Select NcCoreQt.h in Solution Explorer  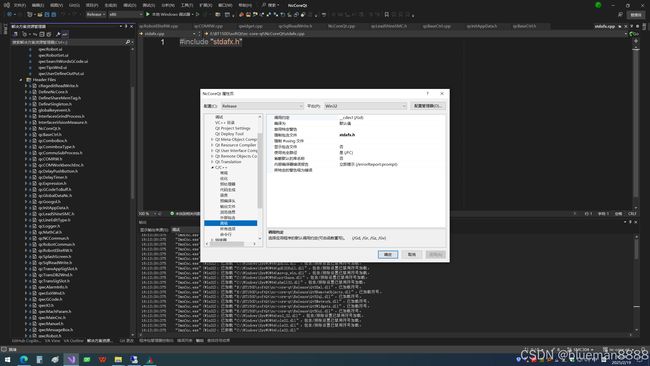pyautogui.click(x=50, y=128)
